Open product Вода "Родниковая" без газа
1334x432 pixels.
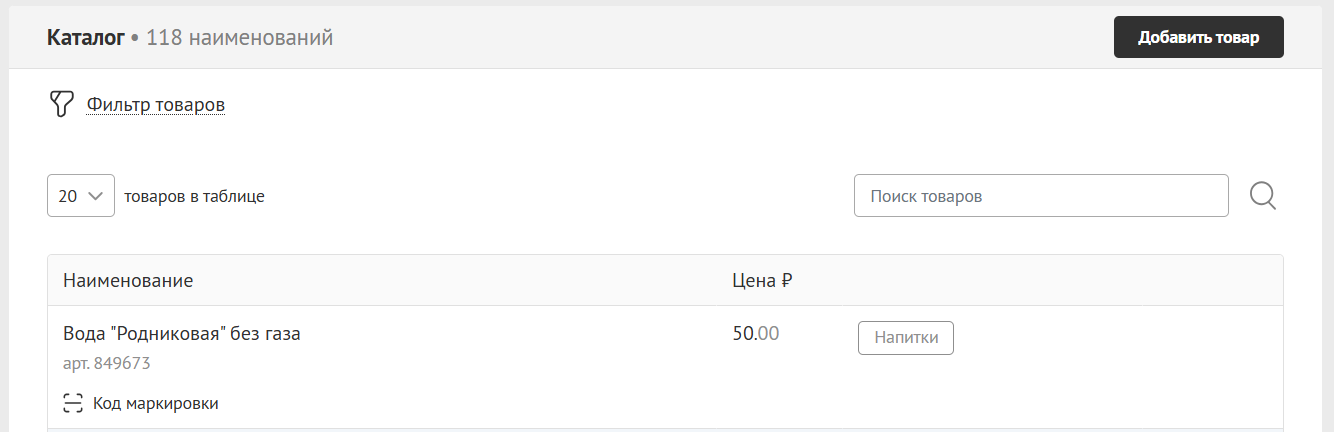[182, 334]
